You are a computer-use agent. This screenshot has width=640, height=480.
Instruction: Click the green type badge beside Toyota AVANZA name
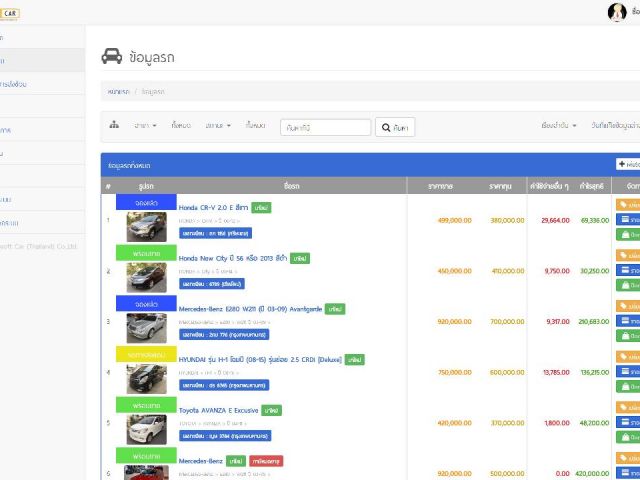coord(271,410)
